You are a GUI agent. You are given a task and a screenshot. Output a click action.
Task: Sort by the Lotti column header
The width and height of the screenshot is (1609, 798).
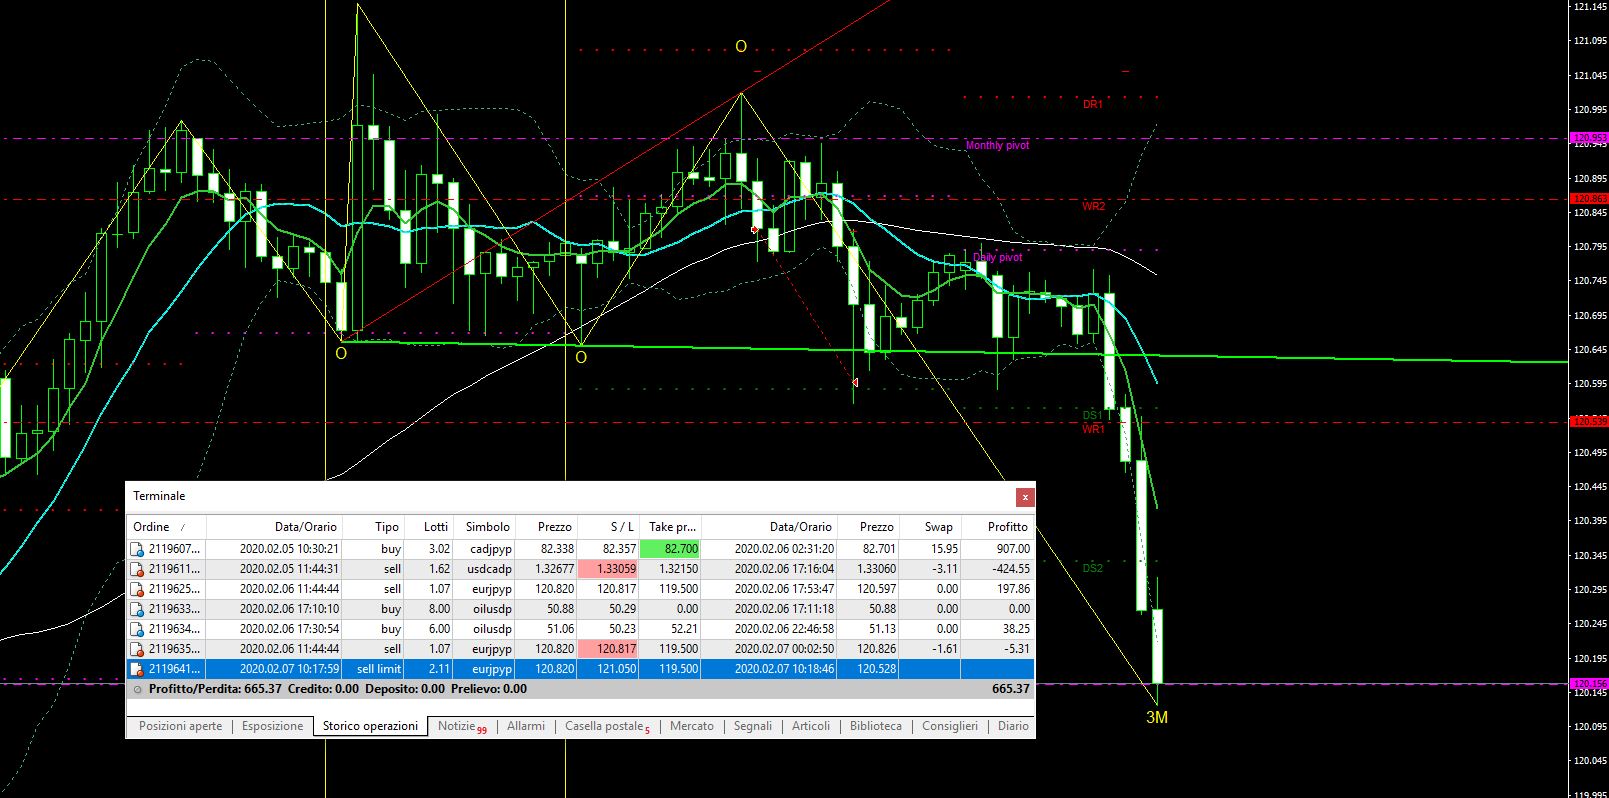pyautogui.click(x=430, y=527)
